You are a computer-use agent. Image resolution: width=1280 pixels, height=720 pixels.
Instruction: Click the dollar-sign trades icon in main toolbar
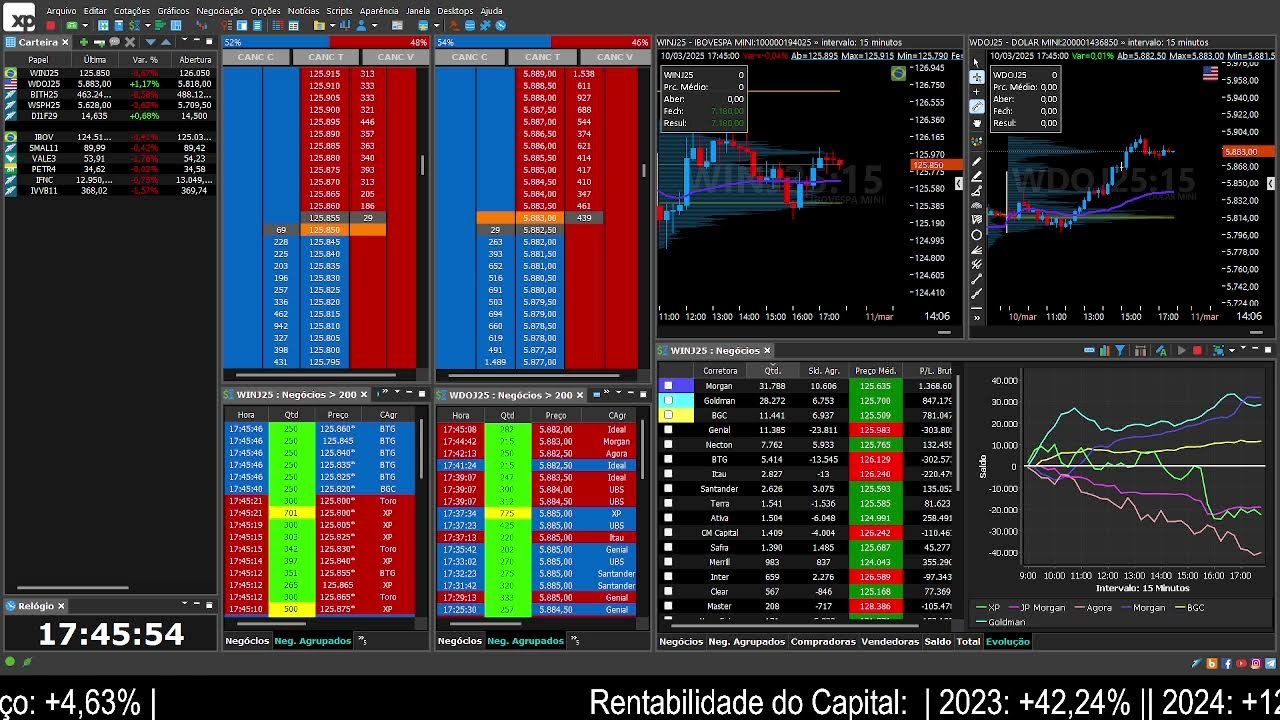click(x=134, y=25)
